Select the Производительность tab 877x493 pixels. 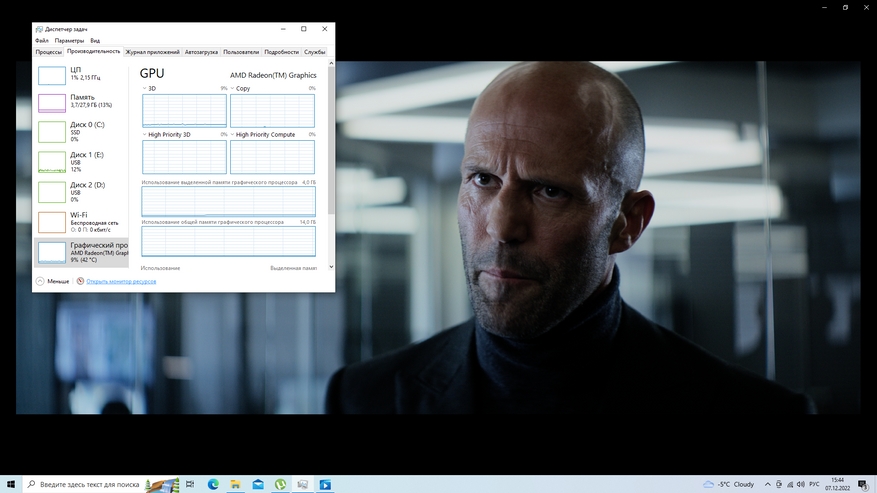pyautogui.click(x=93, y=51)
